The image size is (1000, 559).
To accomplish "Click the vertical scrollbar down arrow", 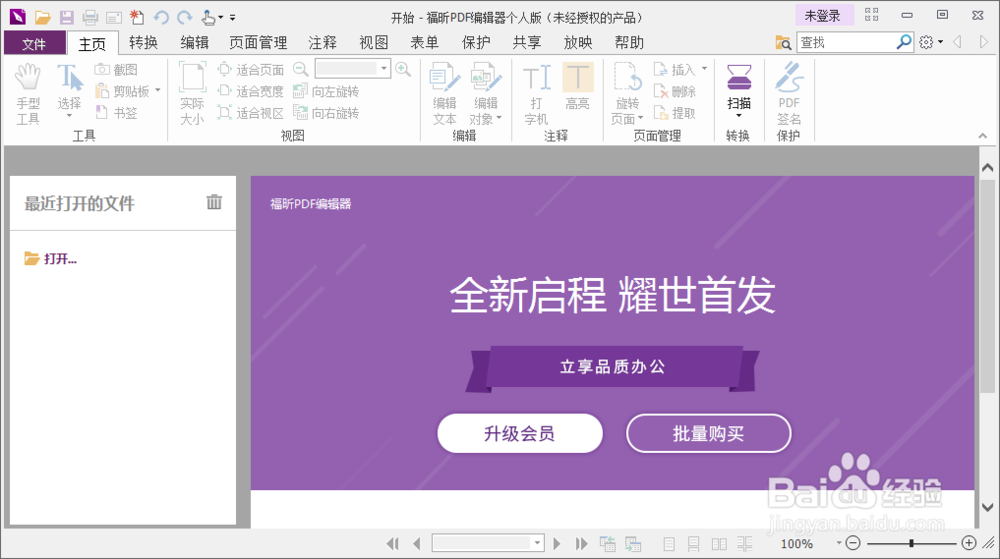I will (x=987, y=508).
